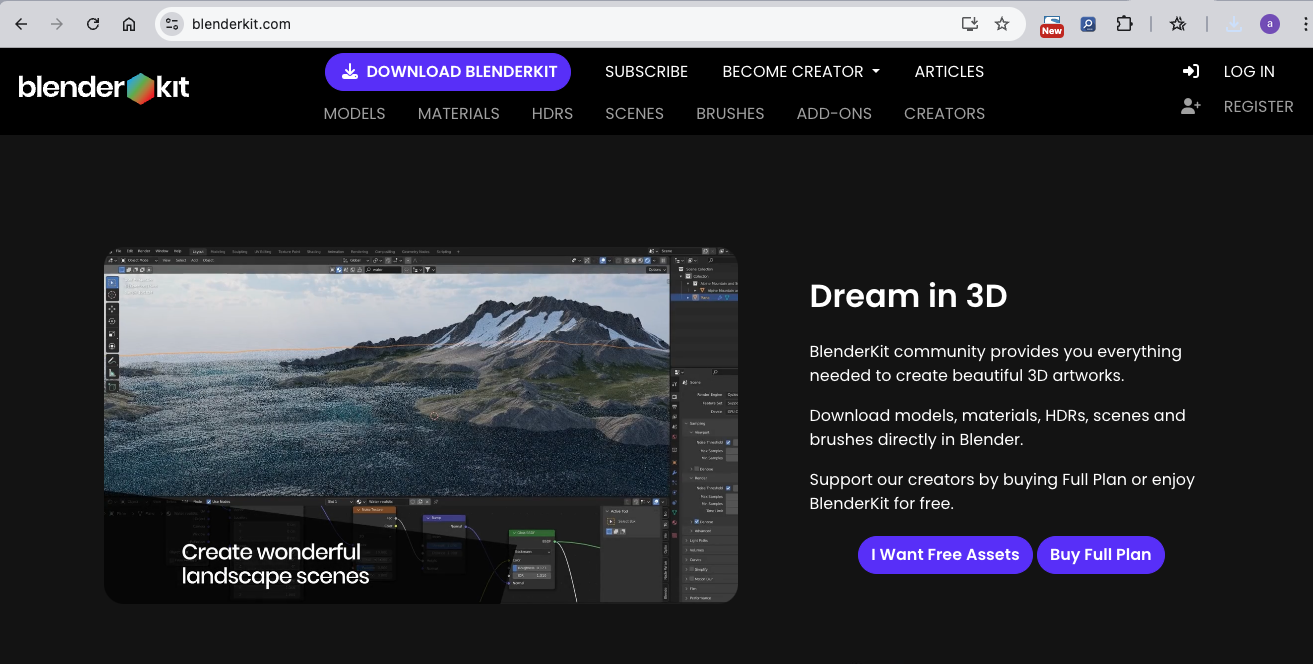
Task: Open the browser extensions puzzle icon
Action: tap(1124, 24)
